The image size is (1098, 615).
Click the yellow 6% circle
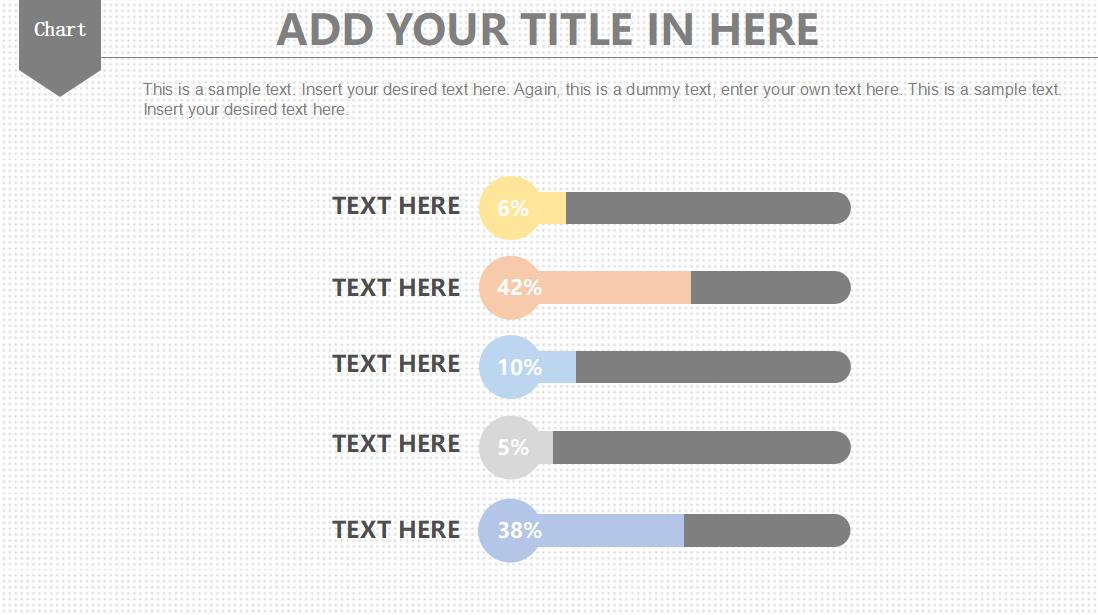tap(511, 208)
